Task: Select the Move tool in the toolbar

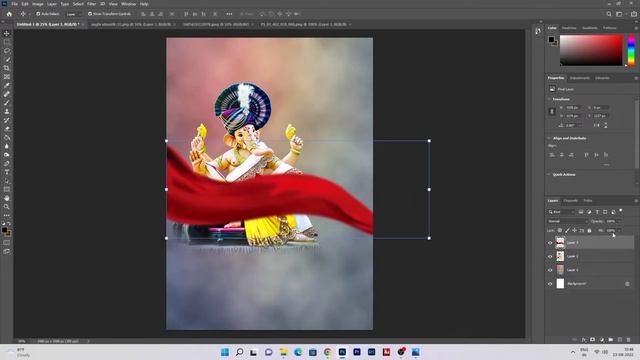Action: point(7,33)
